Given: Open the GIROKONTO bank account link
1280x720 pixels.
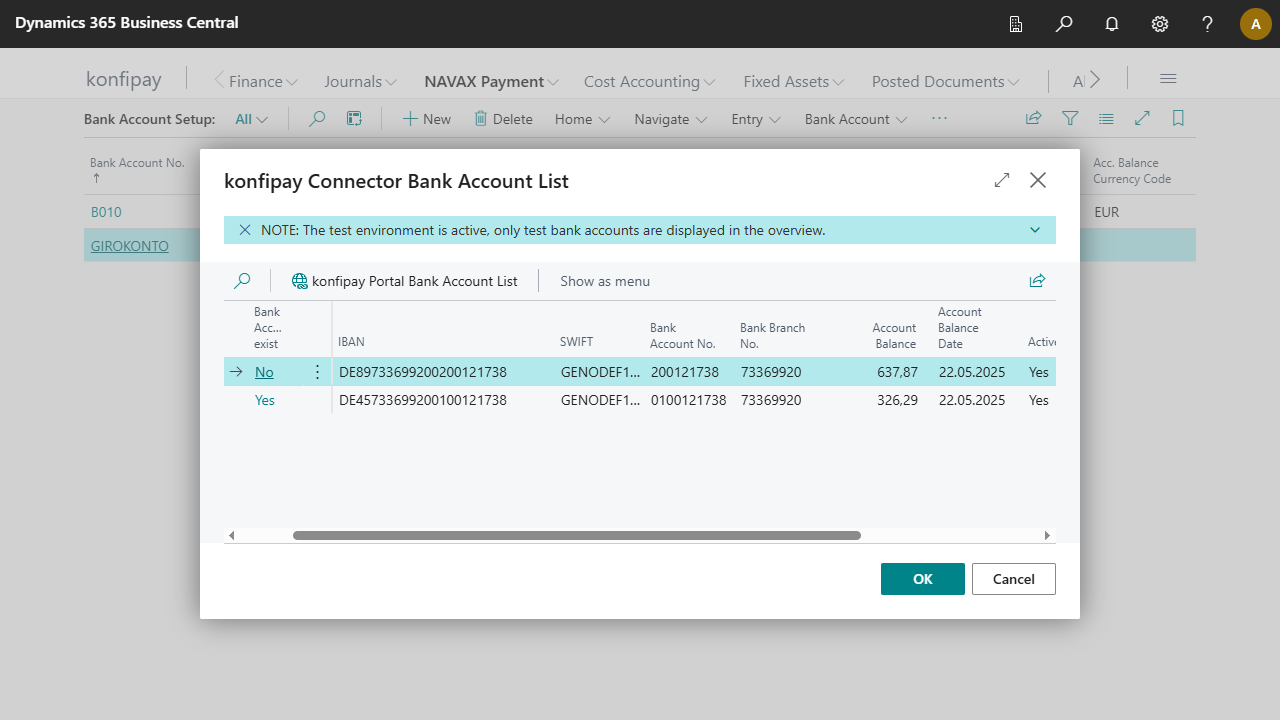Looking at the screenshot, I should tap(130, 245).
